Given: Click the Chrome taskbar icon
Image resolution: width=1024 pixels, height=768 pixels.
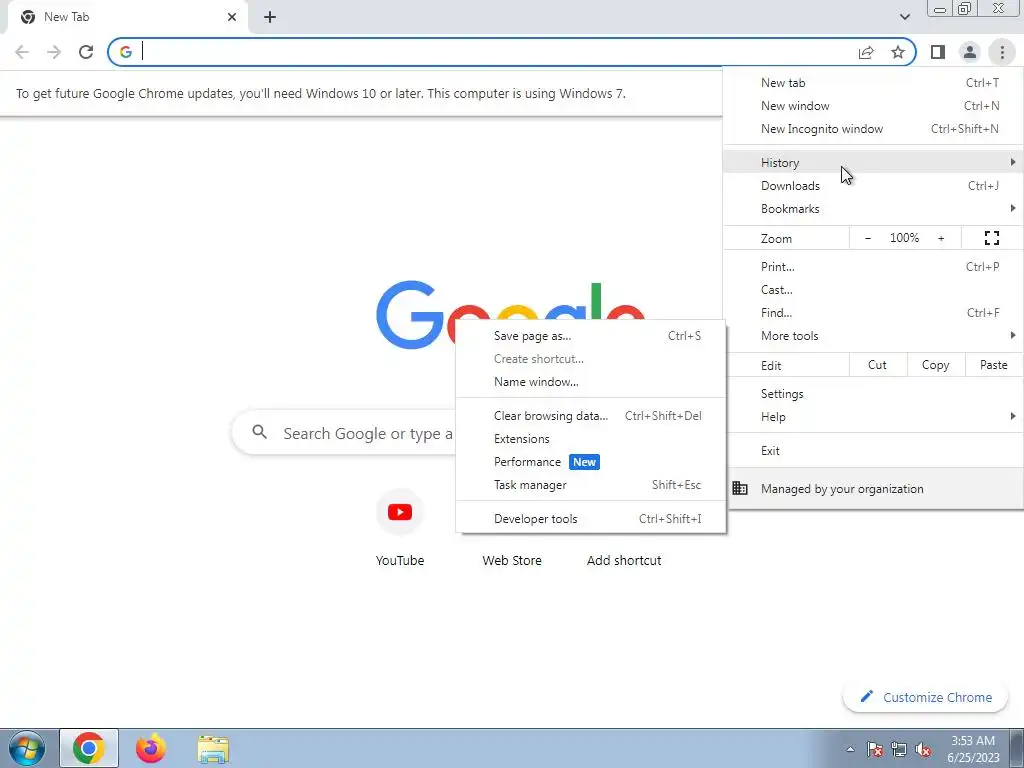Looking at the screenshot, I should tap(89, 748).
